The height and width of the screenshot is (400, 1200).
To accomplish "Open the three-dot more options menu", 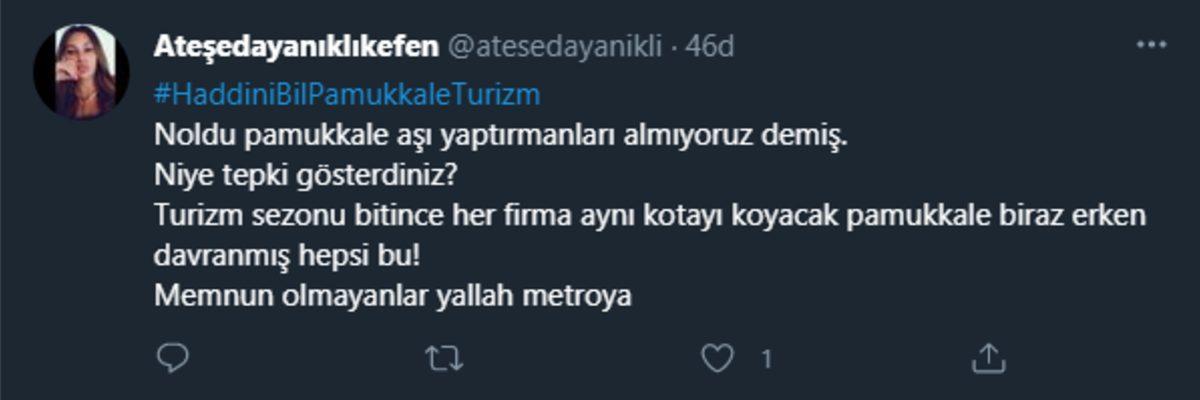I will 1151,46.
